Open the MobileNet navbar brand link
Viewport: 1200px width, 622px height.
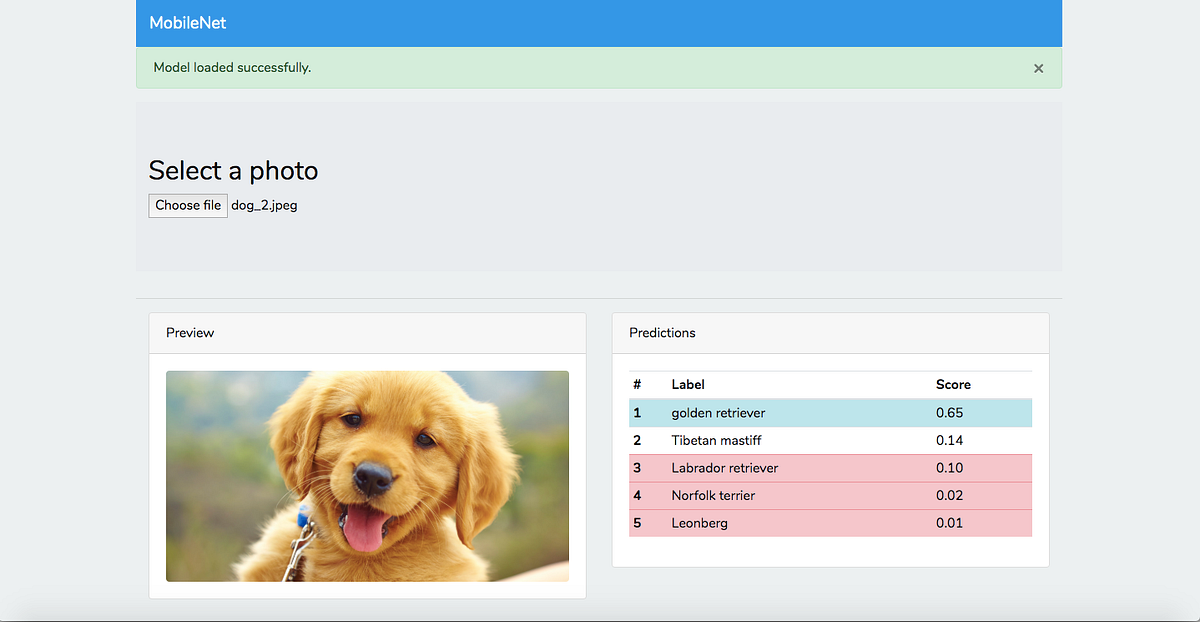(x=188, y=22)
